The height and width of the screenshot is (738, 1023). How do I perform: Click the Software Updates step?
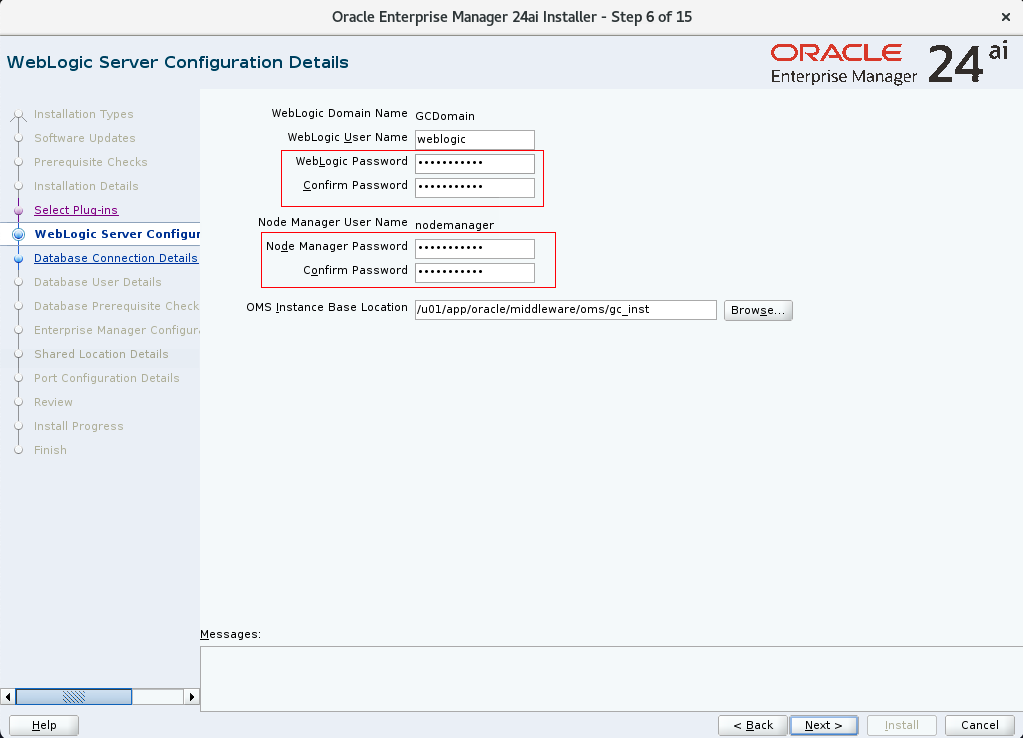[85, 138]
